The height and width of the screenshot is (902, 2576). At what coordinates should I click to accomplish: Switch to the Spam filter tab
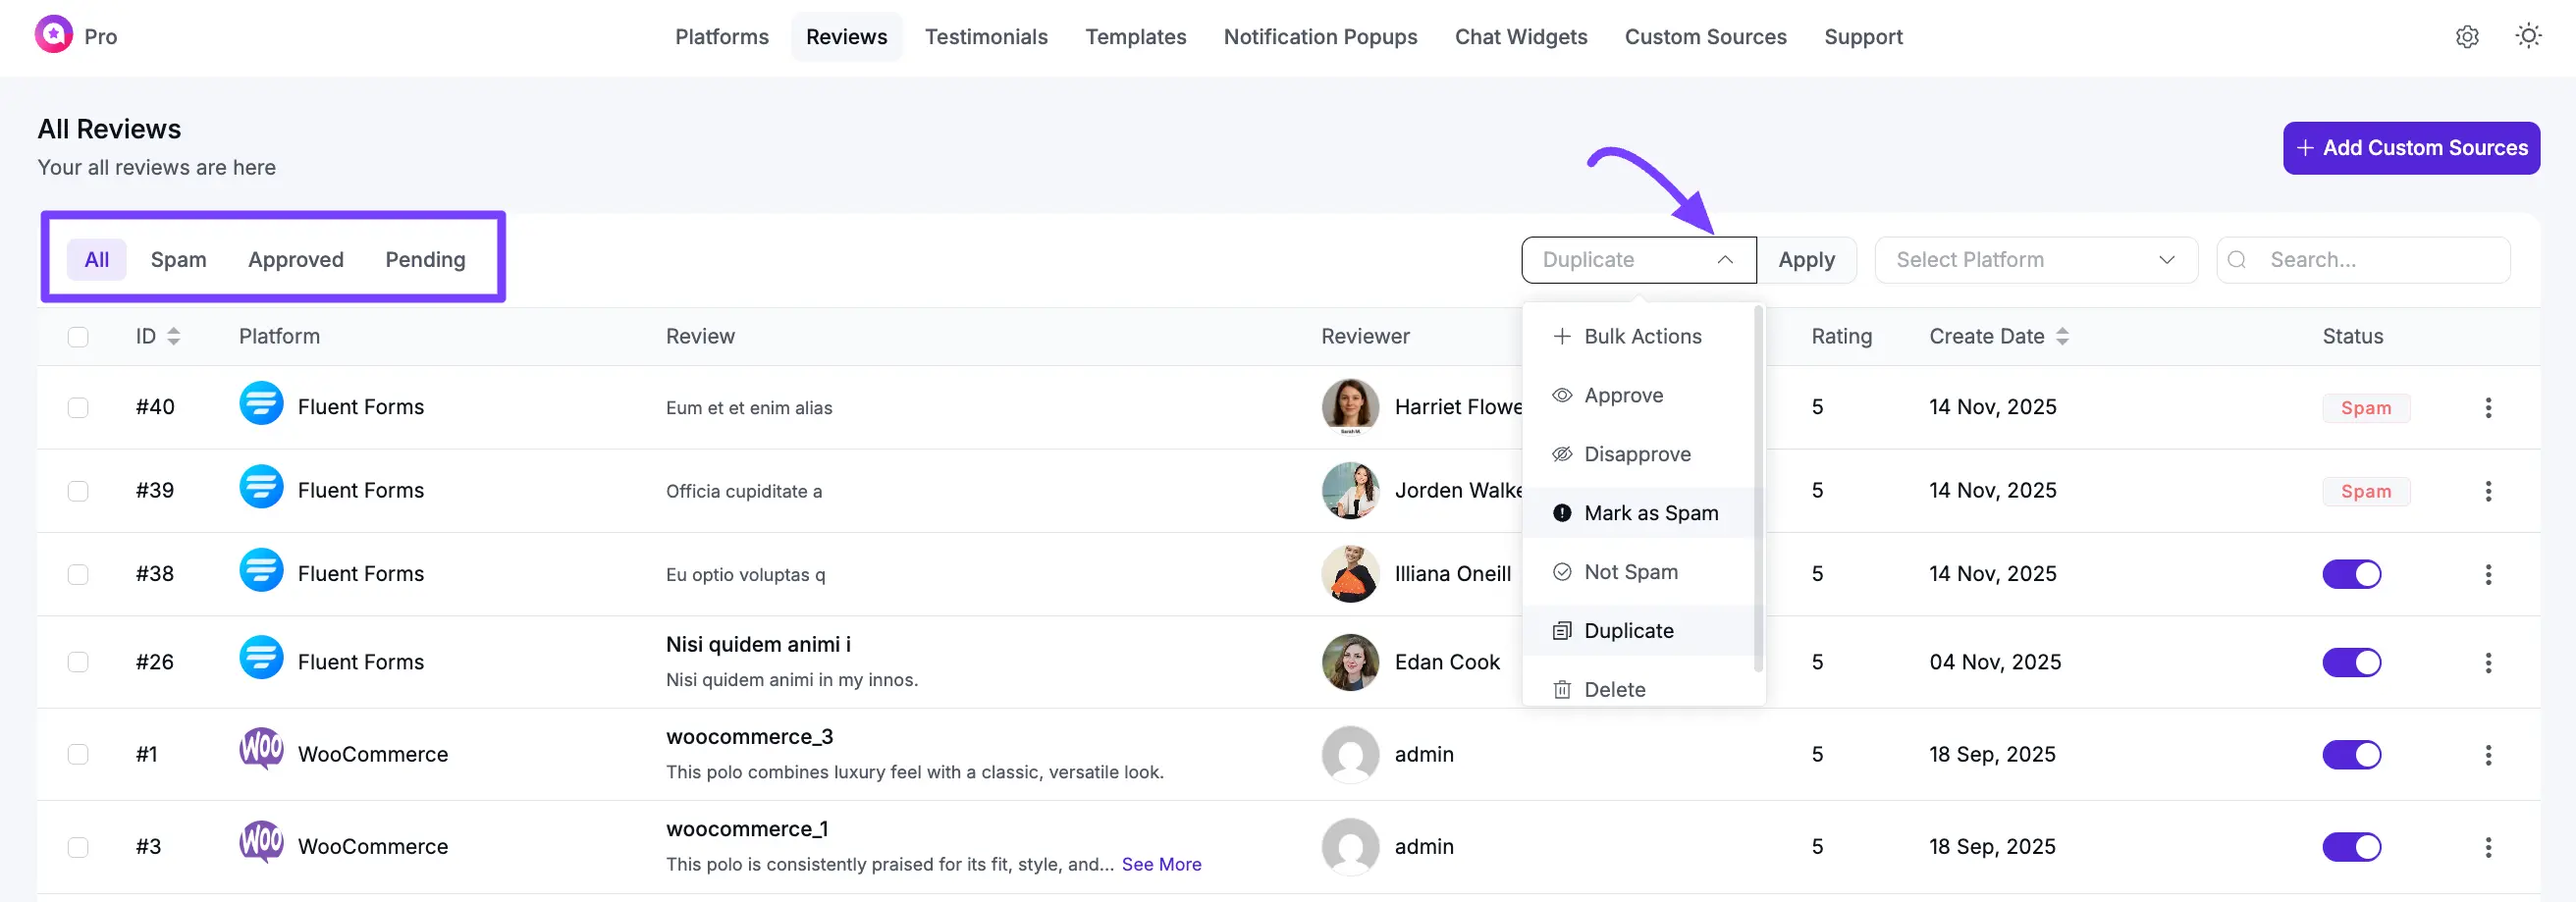pyautogui.click(x=178, y=259)
